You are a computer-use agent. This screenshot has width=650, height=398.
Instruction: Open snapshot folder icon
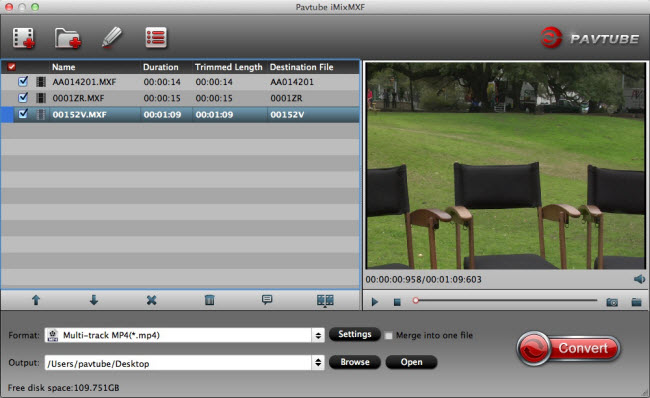pyautogui.click(x=637, y=302)
